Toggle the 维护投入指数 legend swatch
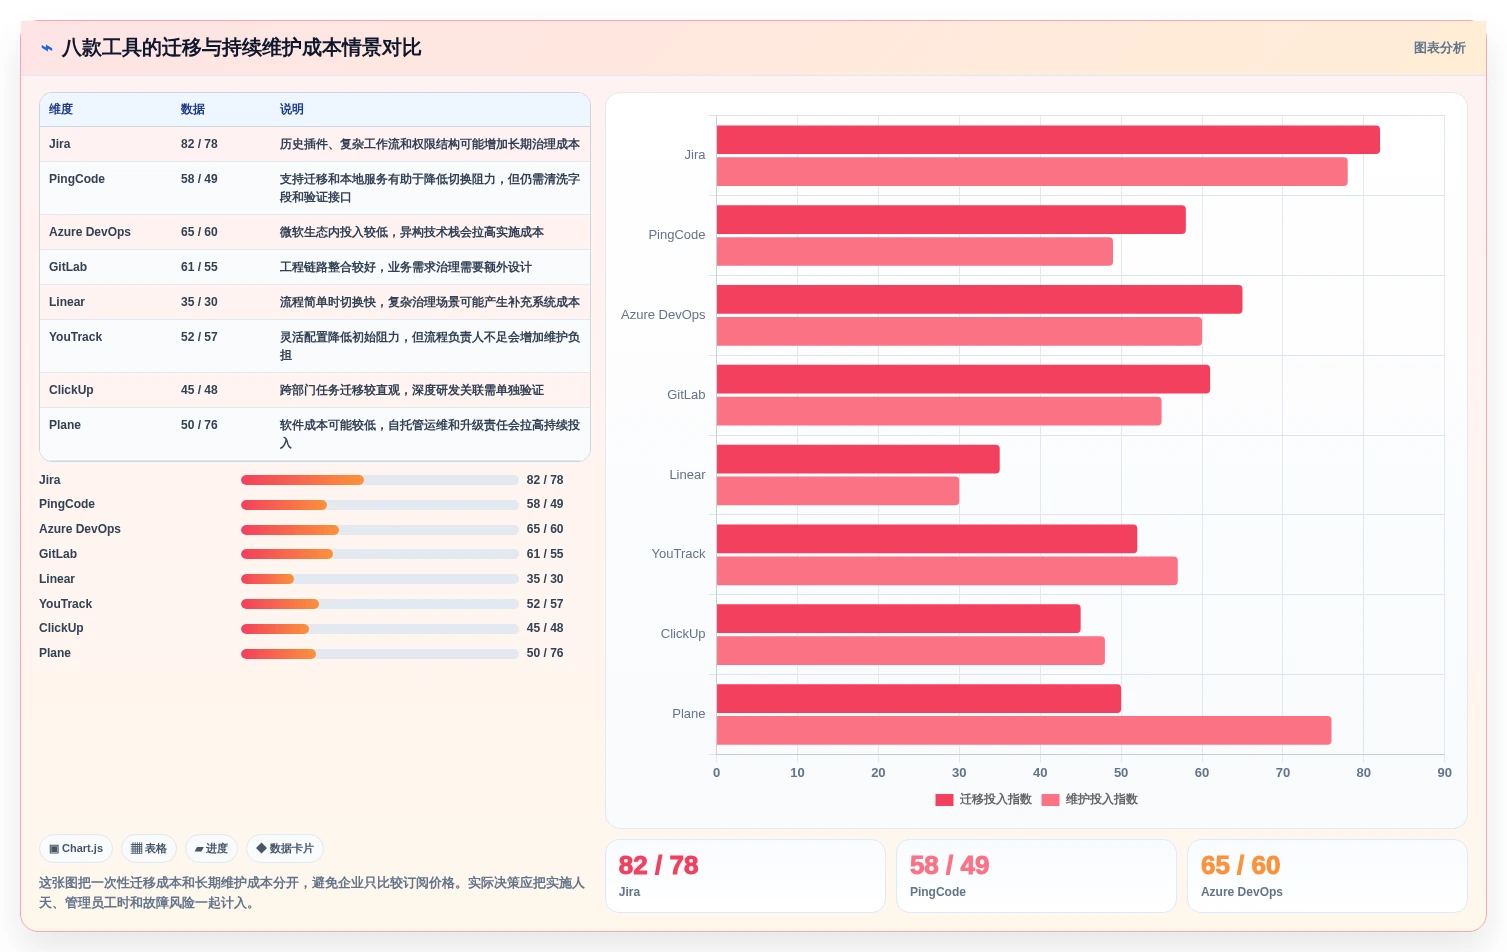The image size is (1507, 952). (1050, 800)
